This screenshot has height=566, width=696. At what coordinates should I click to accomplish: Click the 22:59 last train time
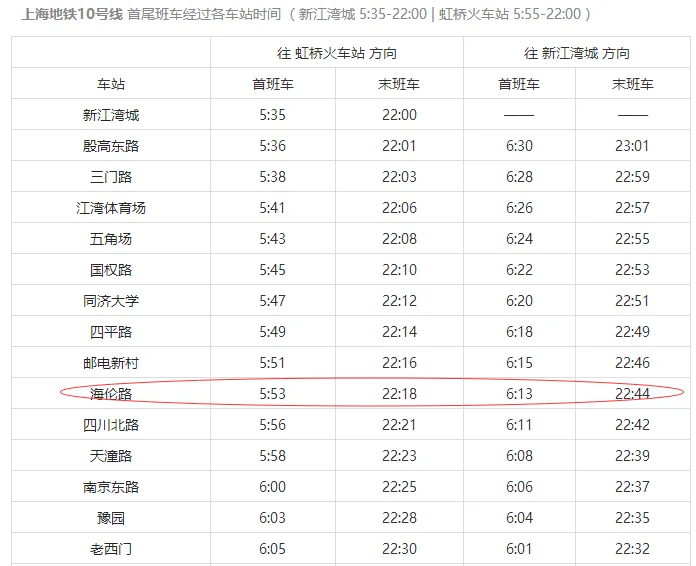[632, 177]
